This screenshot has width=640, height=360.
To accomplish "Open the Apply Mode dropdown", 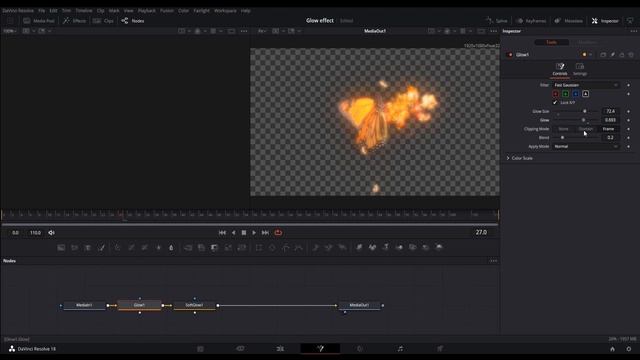I will pyautogui.click(x=586, y=147).
